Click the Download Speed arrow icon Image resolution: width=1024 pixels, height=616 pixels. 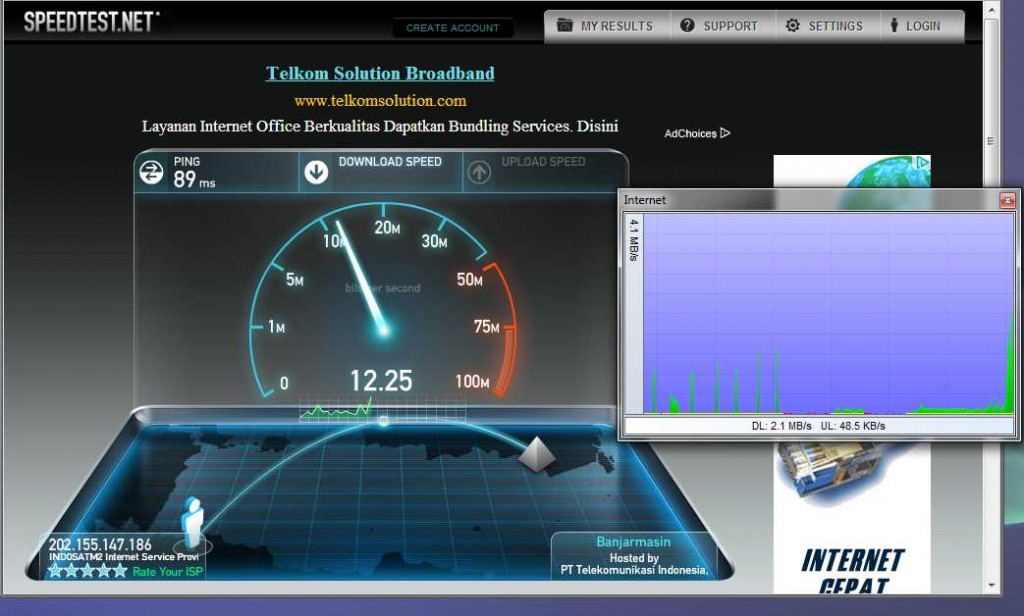(316, 172)
